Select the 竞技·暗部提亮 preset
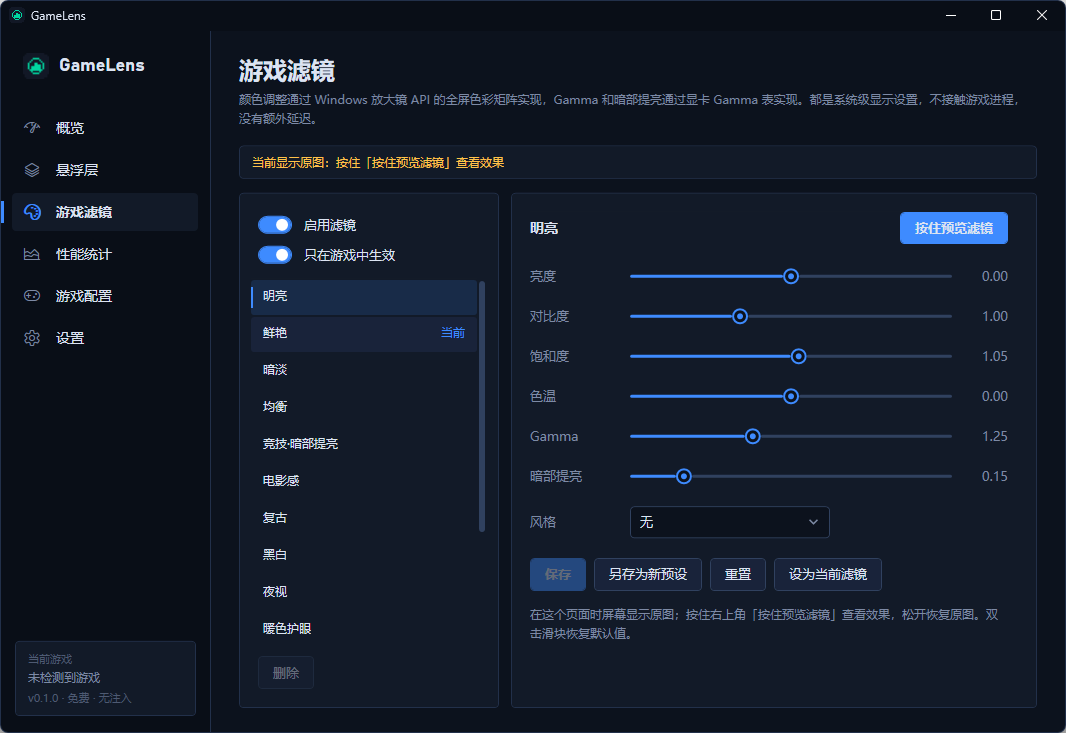 point(364,444)
